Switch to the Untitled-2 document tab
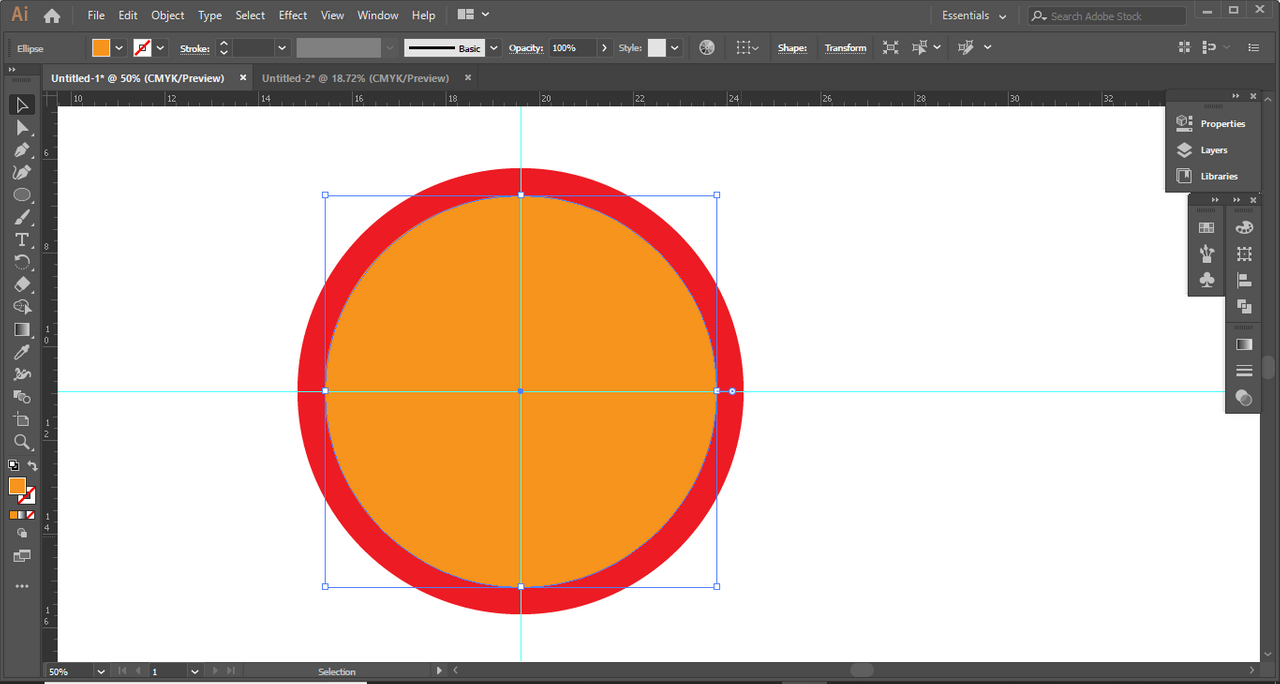The width and height of the screenshot is (1280, 684). point(355,78)
